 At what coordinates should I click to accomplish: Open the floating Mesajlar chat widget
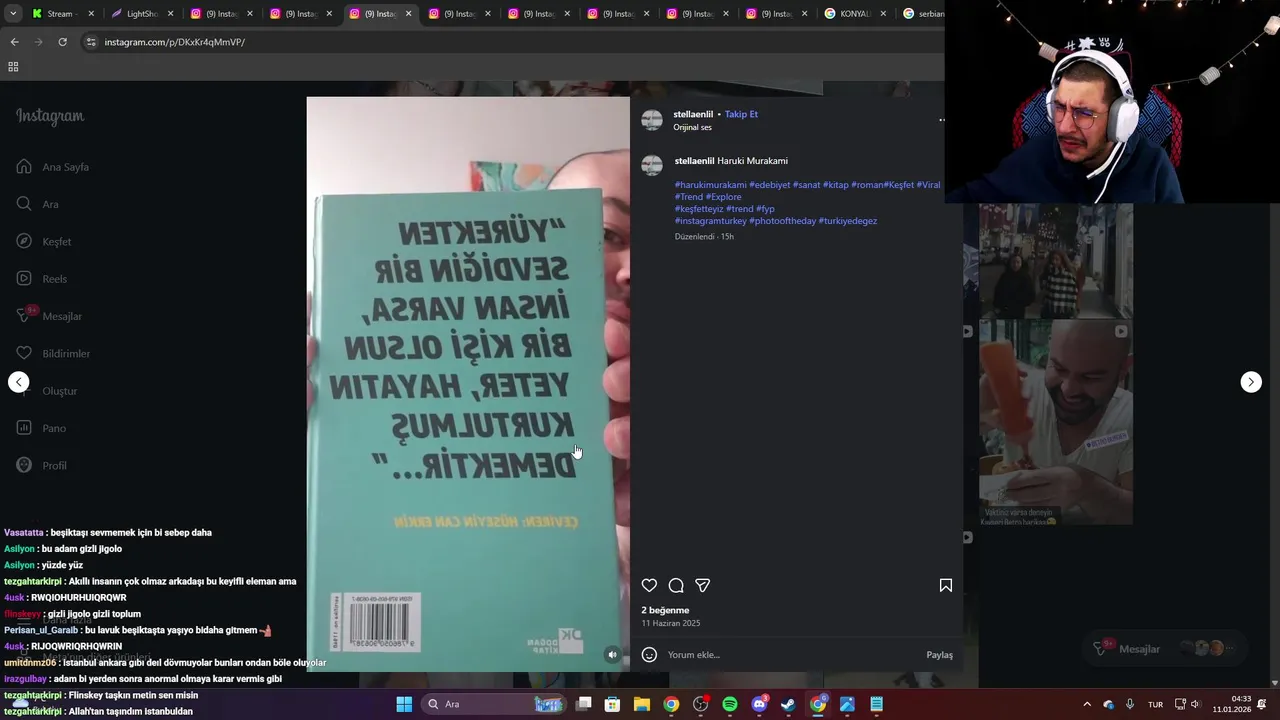click(x=1165, y=649)
